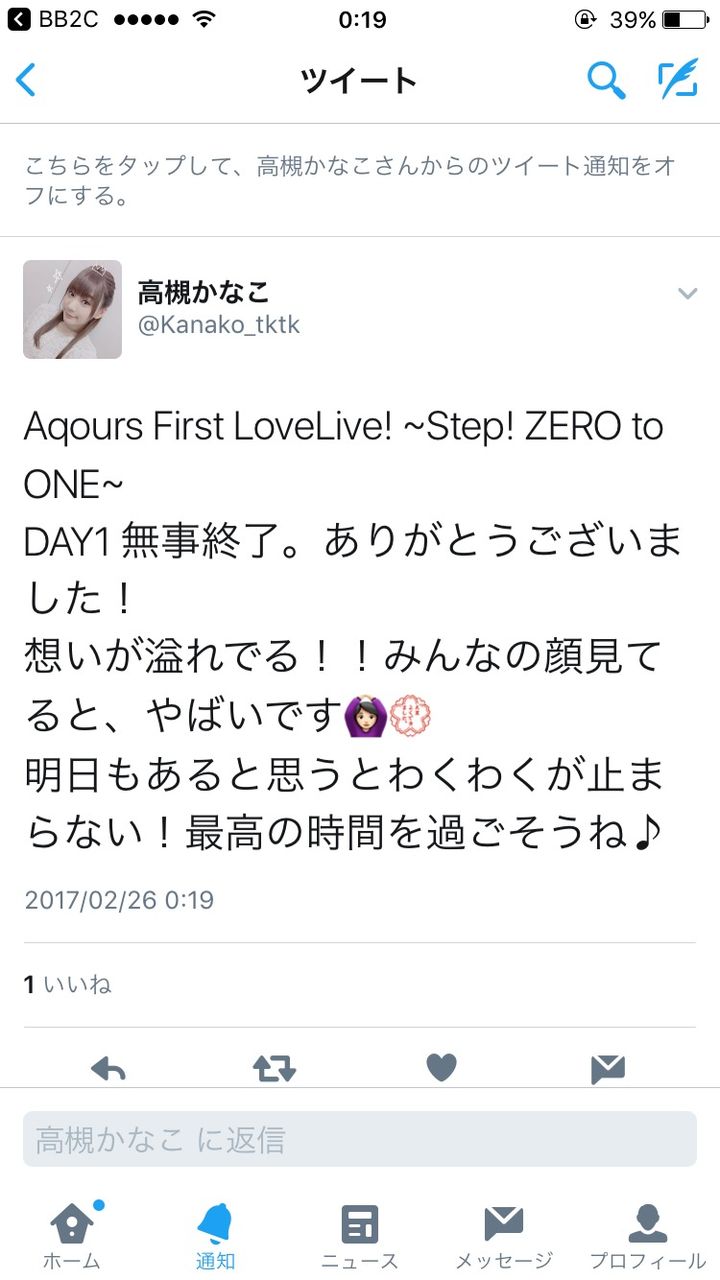Like the tweet with the heart icon
This screenshot has height=1280, width=720.
click(441, 1068)
